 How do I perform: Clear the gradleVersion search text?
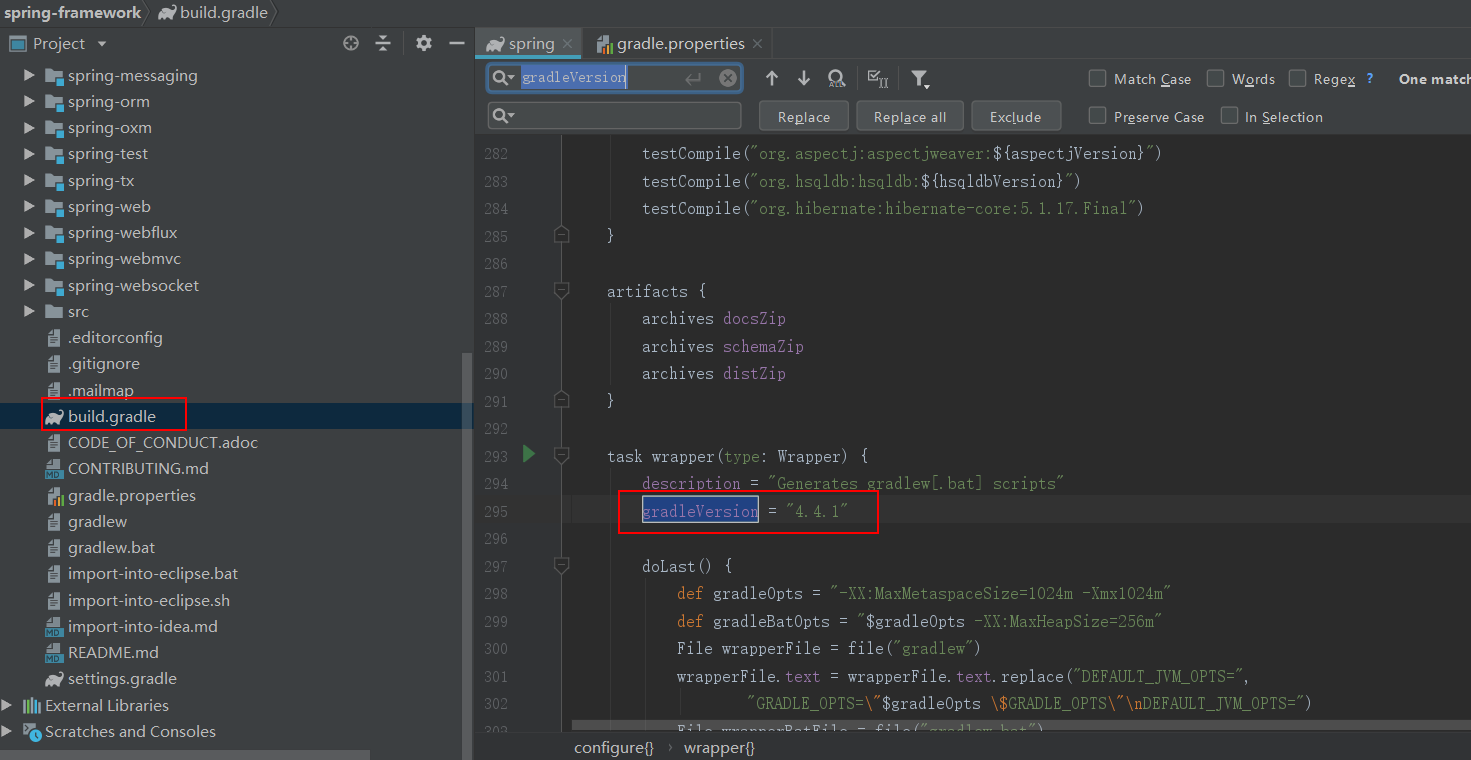click(x=728, y=78)
